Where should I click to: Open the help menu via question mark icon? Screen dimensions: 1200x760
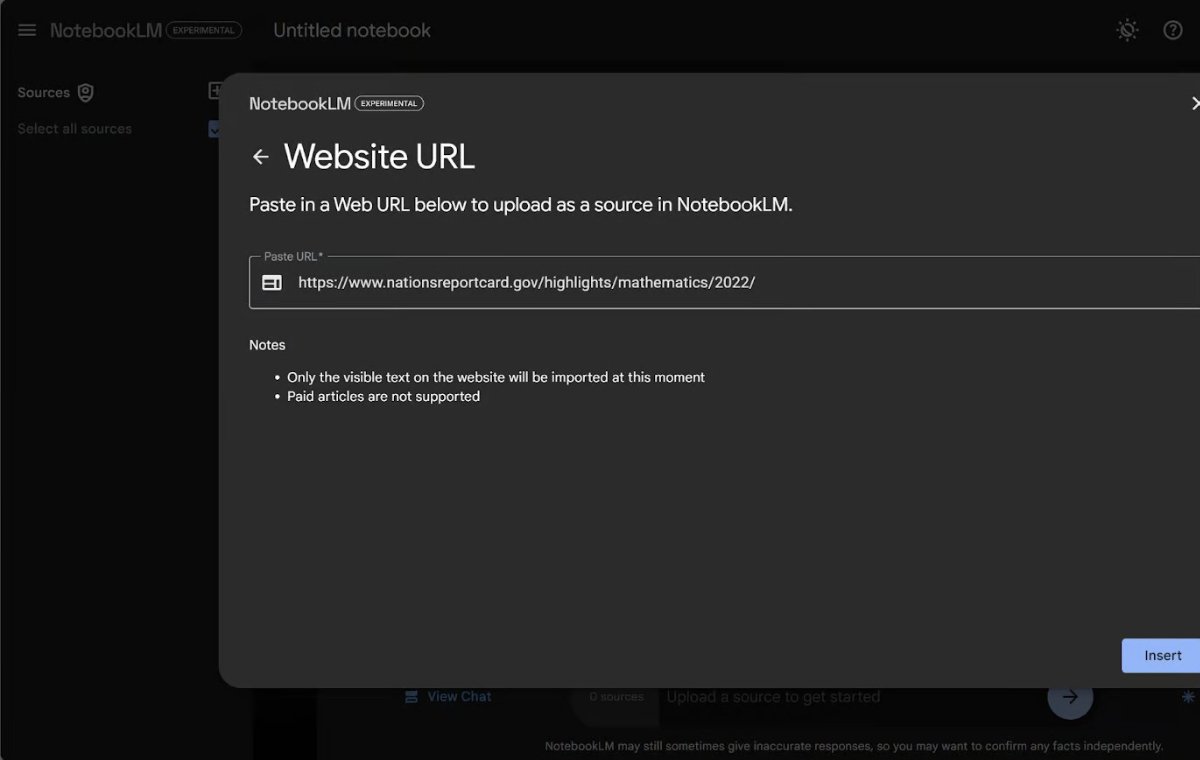click(1173, 30)
